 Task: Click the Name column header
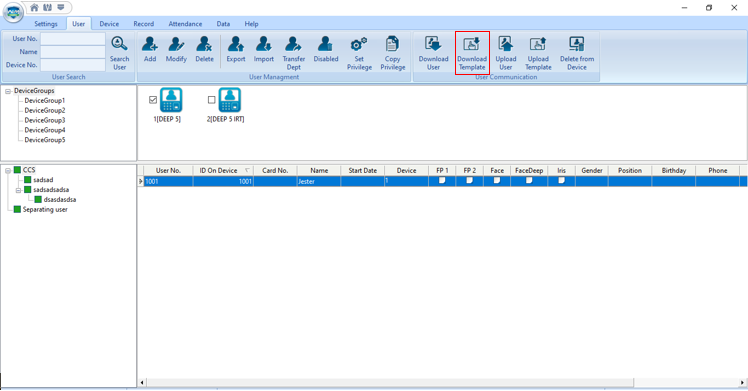coord(319,170)
